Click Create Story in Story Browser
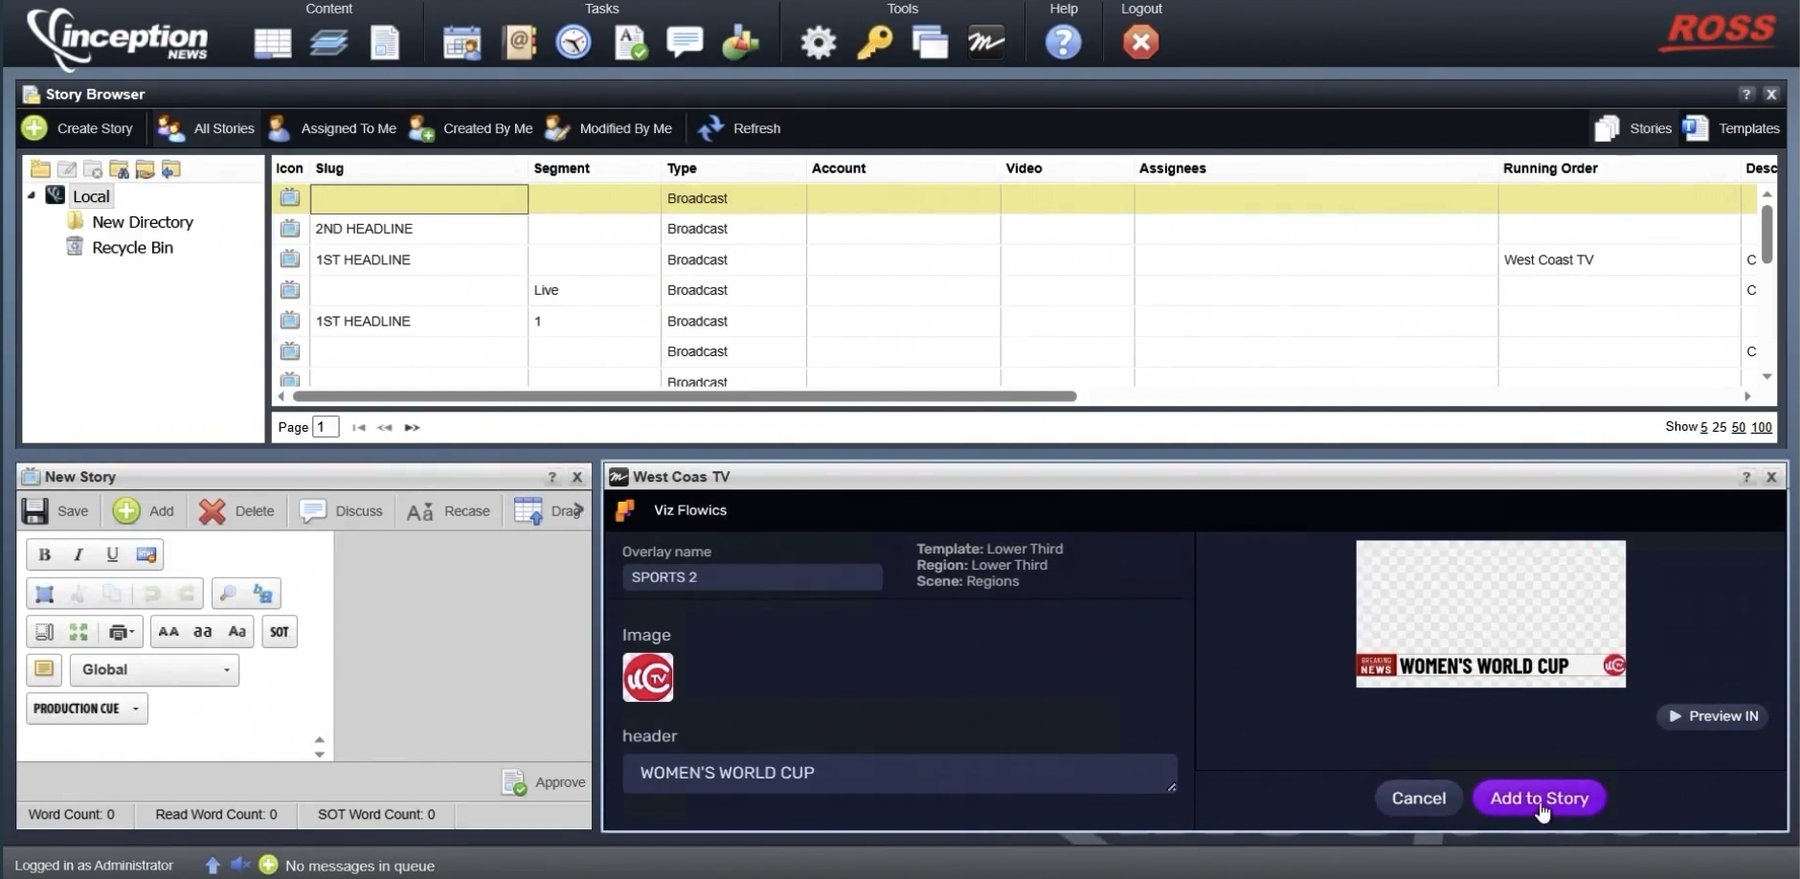Screen dimensions: 1800x879 point(78,128)
